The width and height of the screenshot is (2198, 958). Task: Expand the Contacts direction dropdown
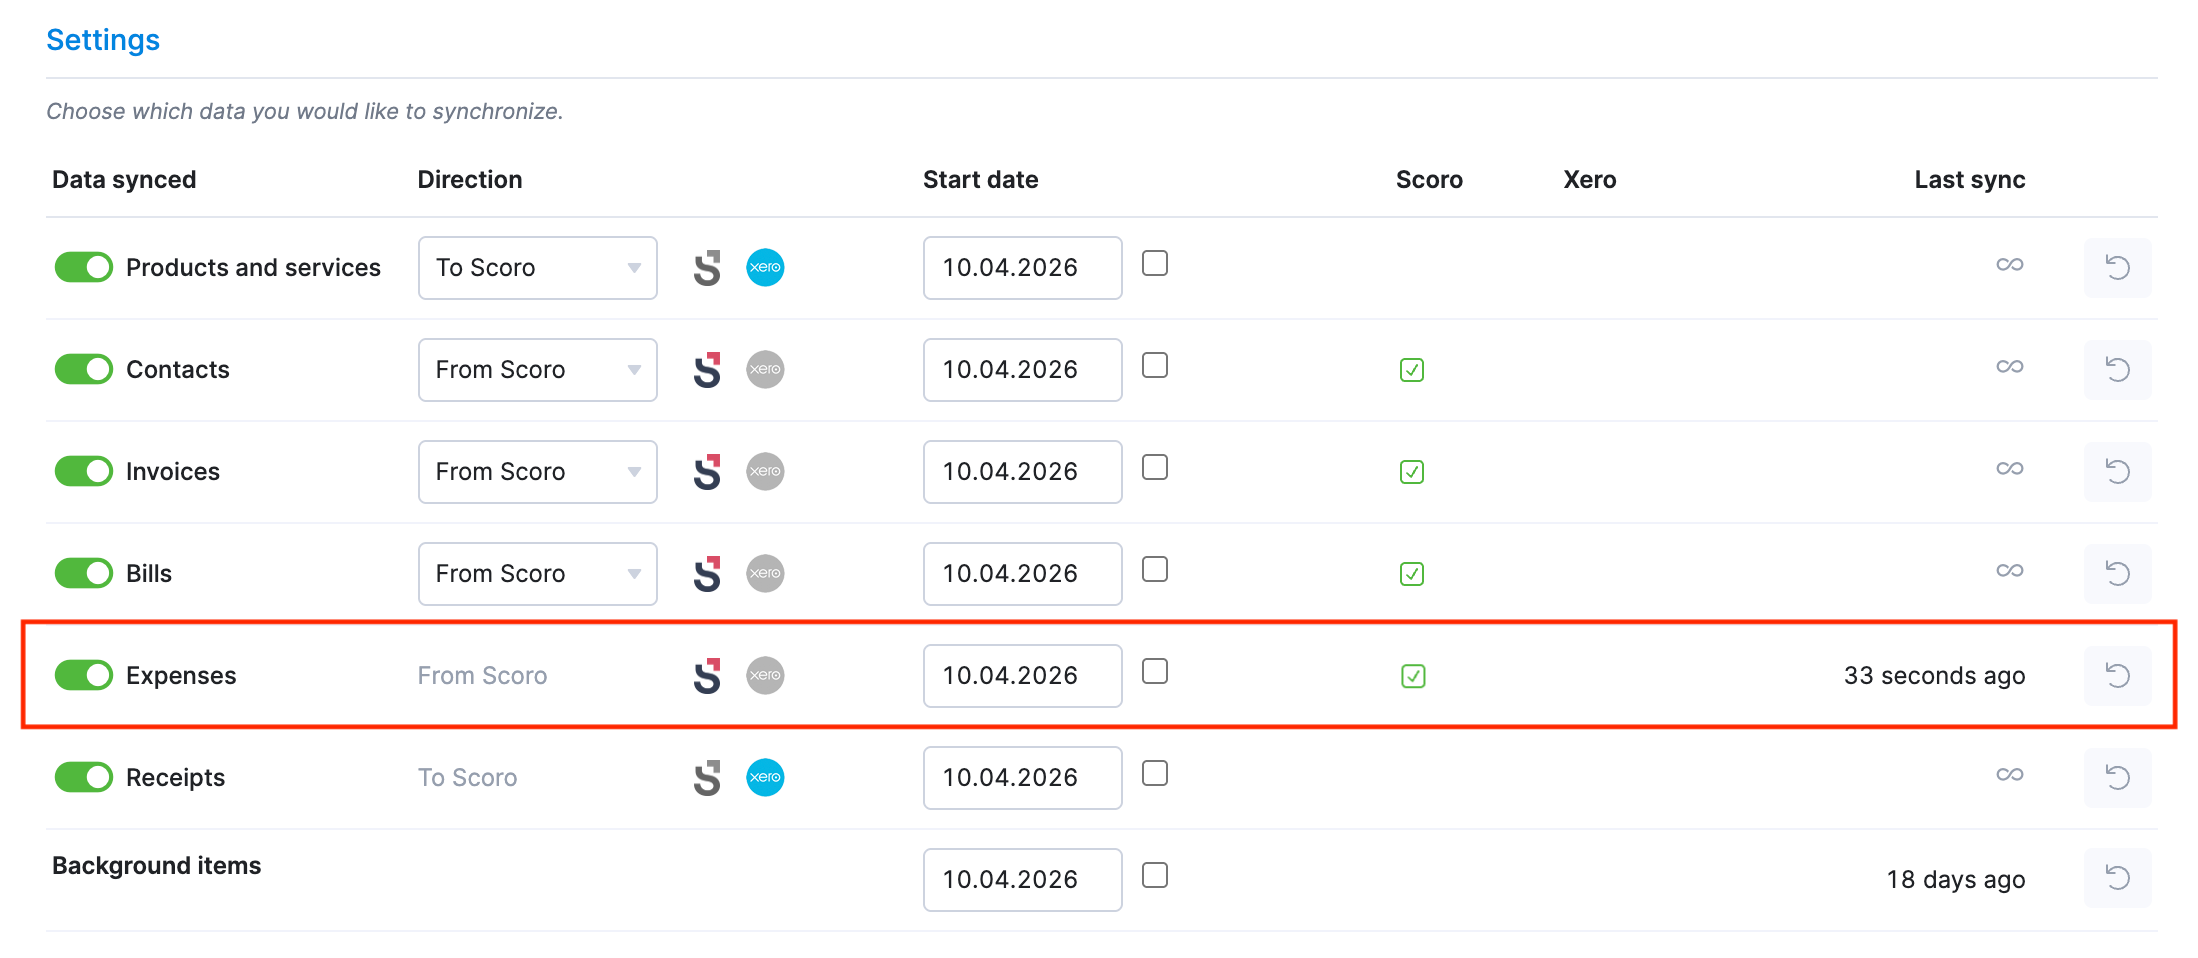537,370
